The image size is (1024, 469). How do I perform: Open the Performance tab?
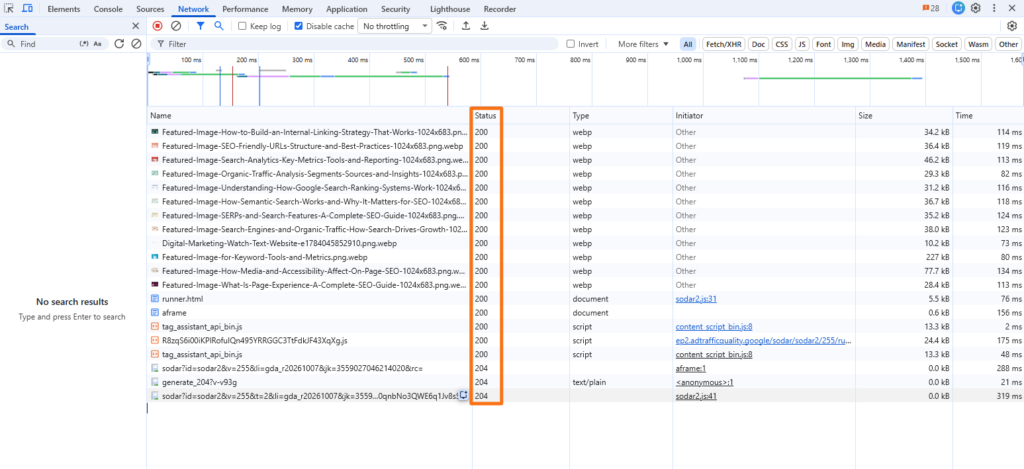245,9
